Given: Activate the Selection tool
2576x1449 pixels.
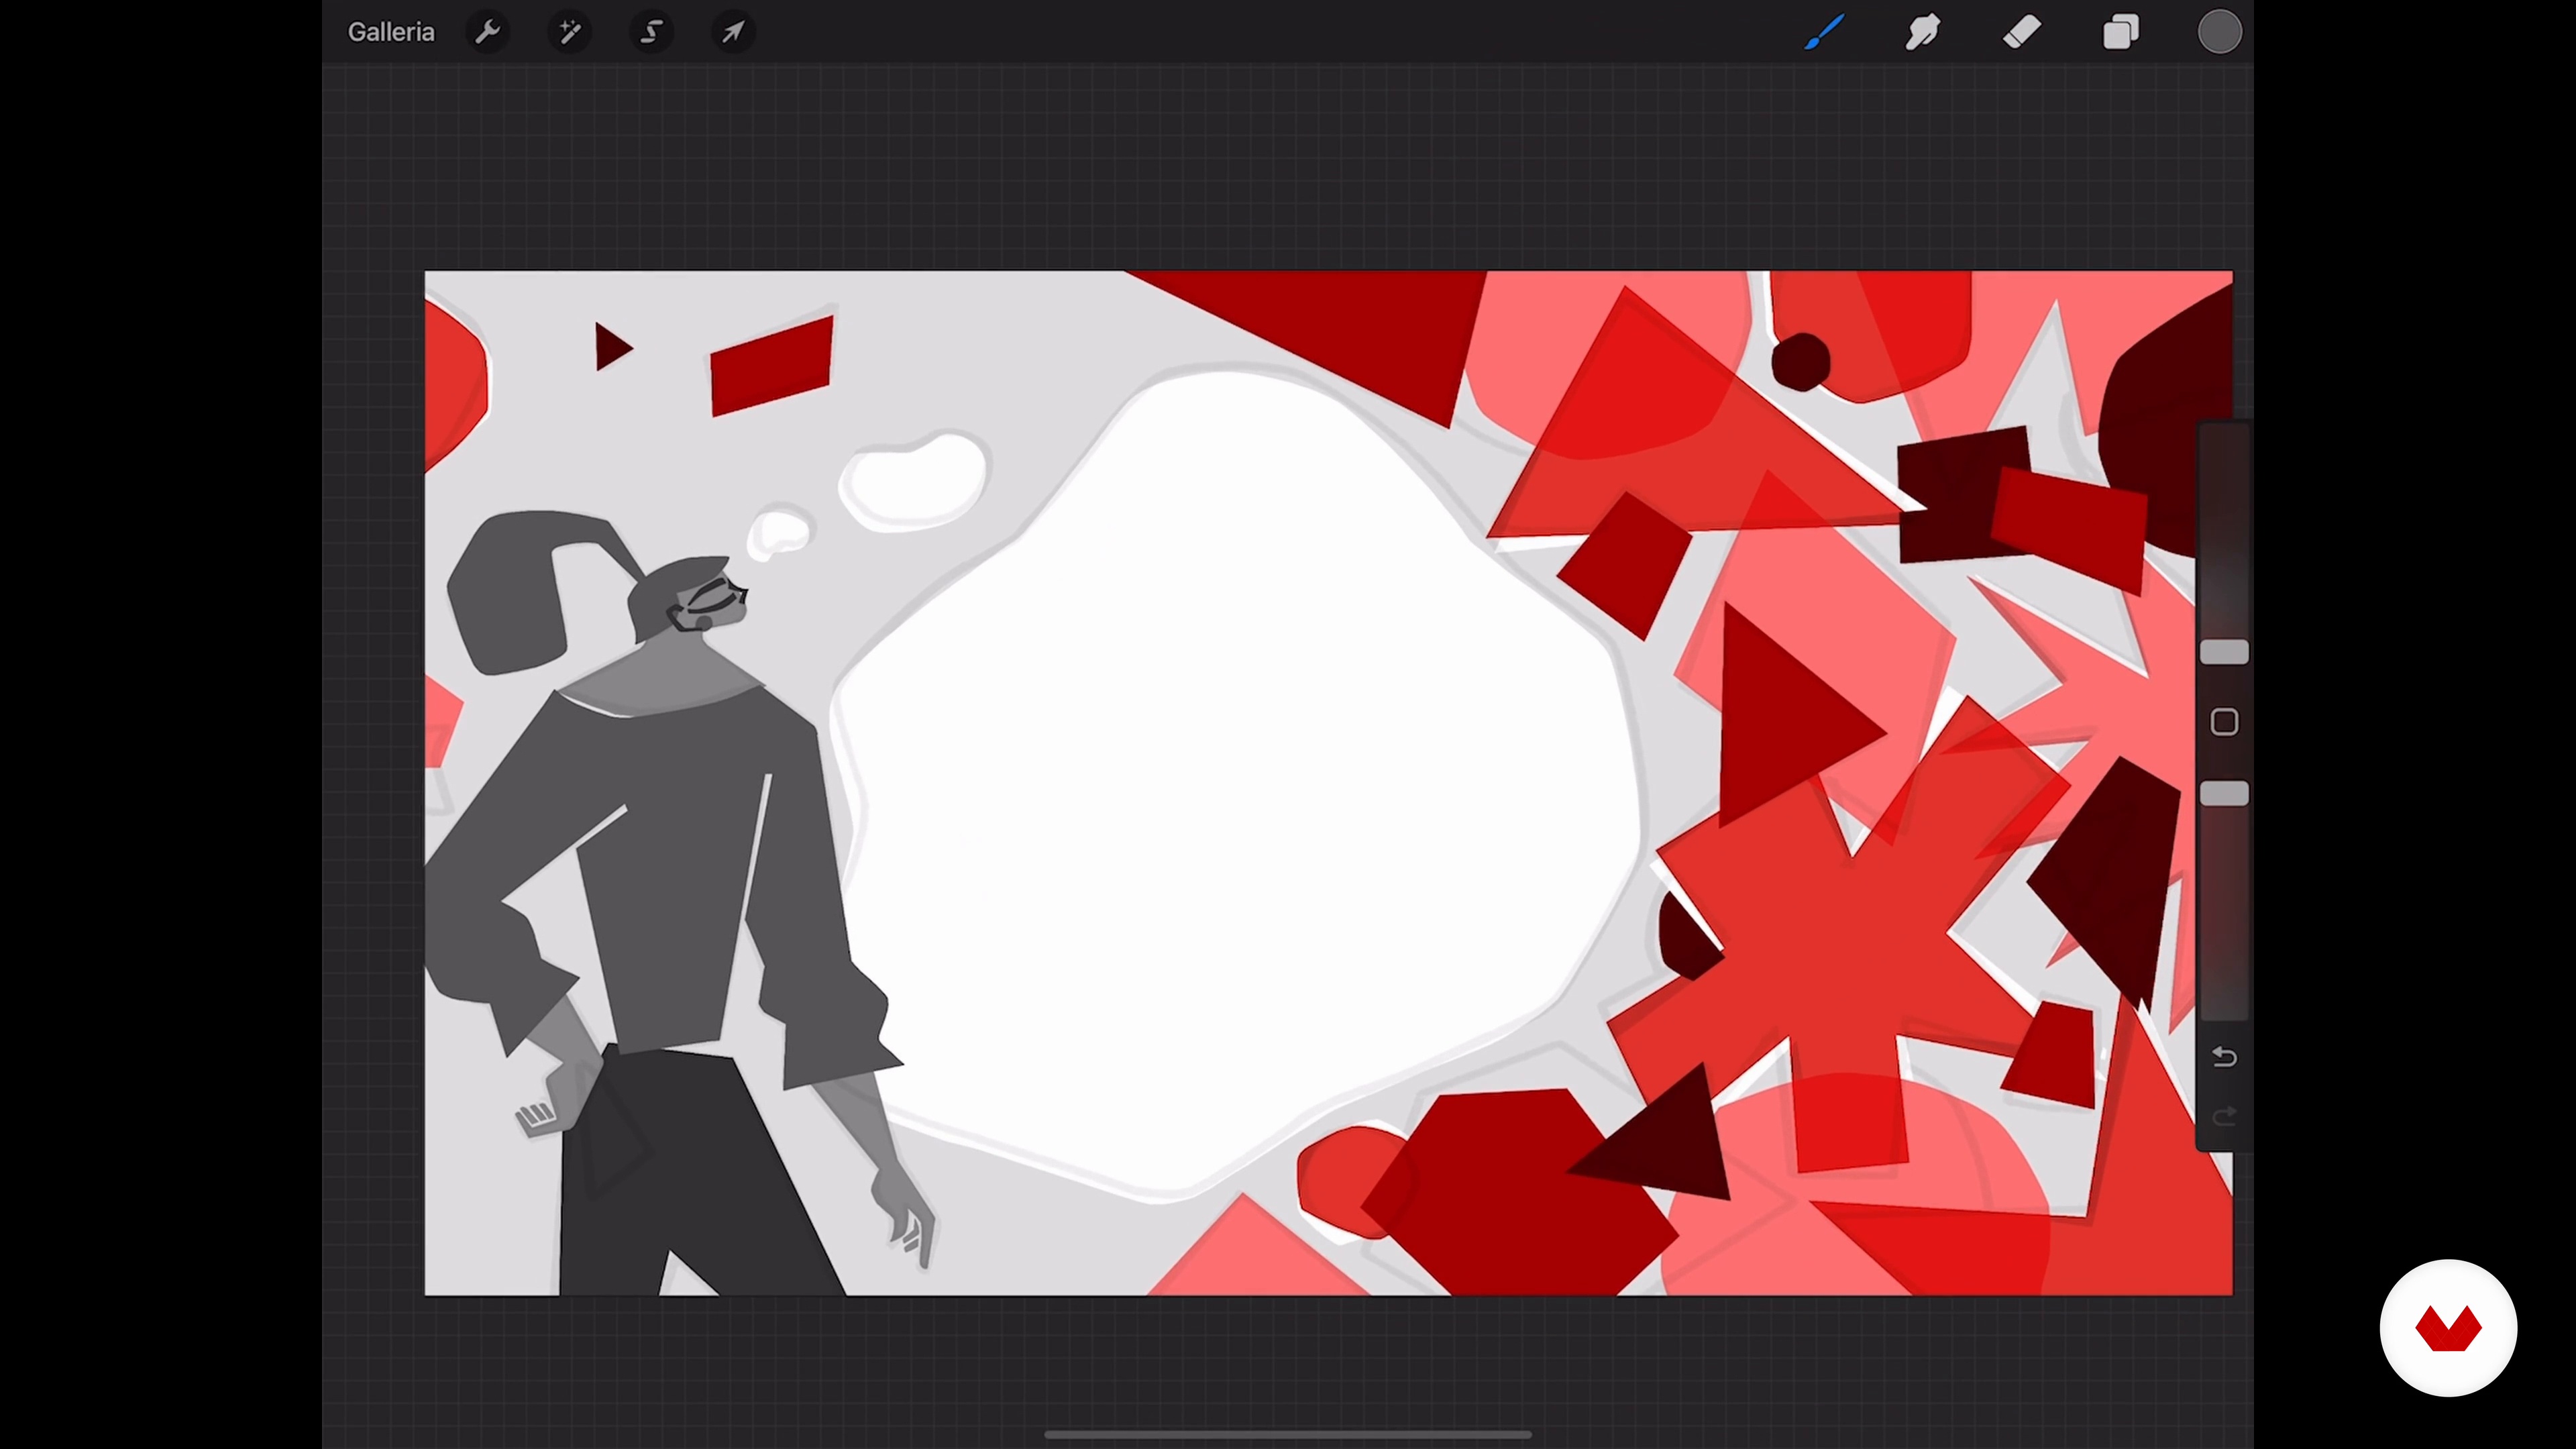Looking at the screenshot, I should (652, 32).
